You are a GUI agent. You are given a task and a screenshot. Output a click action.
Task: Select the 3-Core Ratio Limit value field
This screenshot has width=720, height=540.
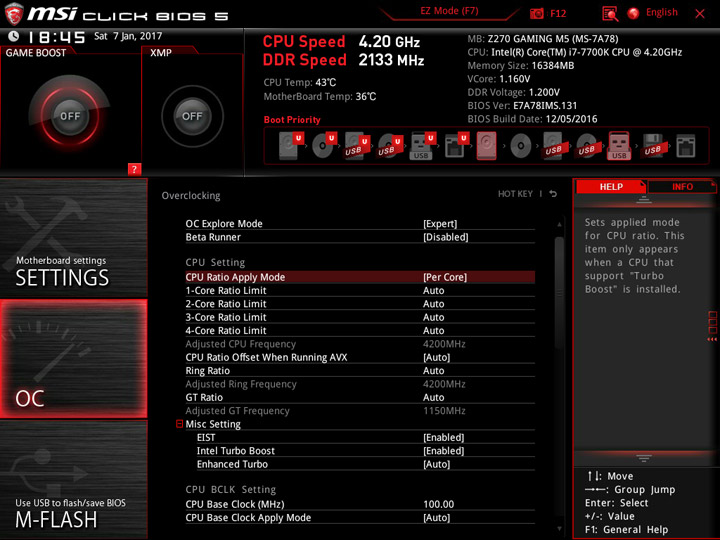[433, 317]
